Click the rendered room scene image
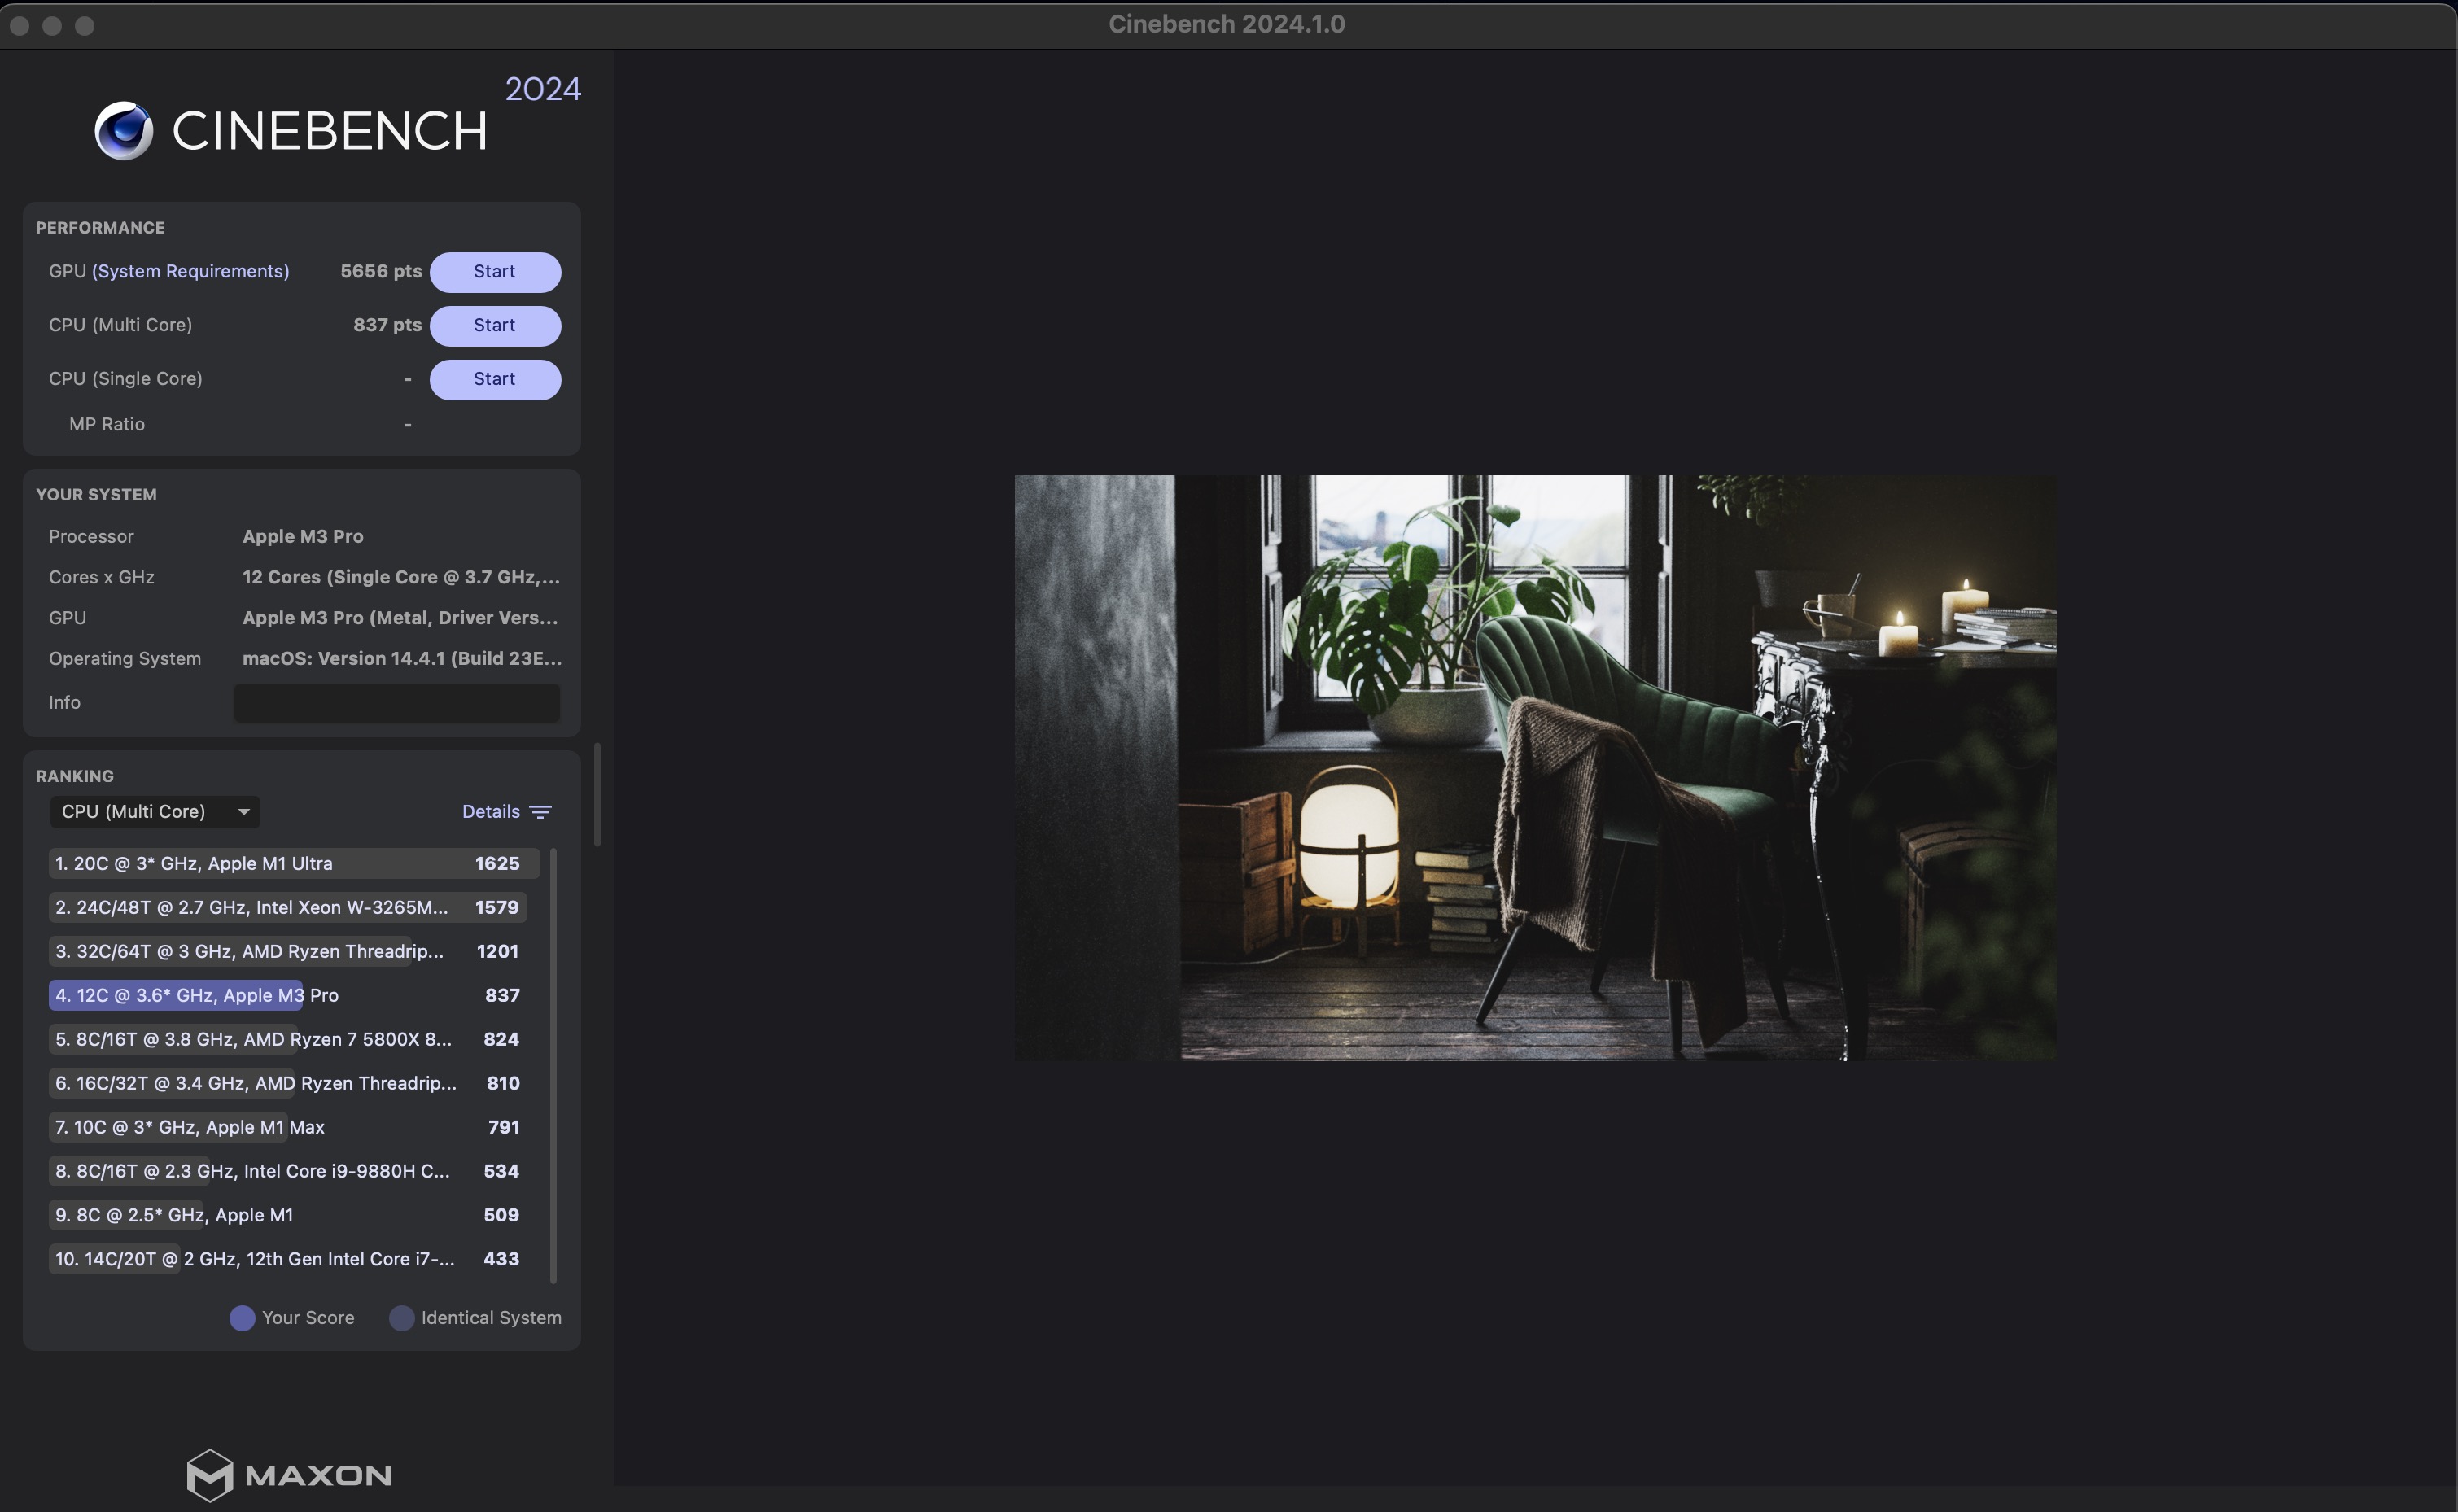 [1535, 767]
